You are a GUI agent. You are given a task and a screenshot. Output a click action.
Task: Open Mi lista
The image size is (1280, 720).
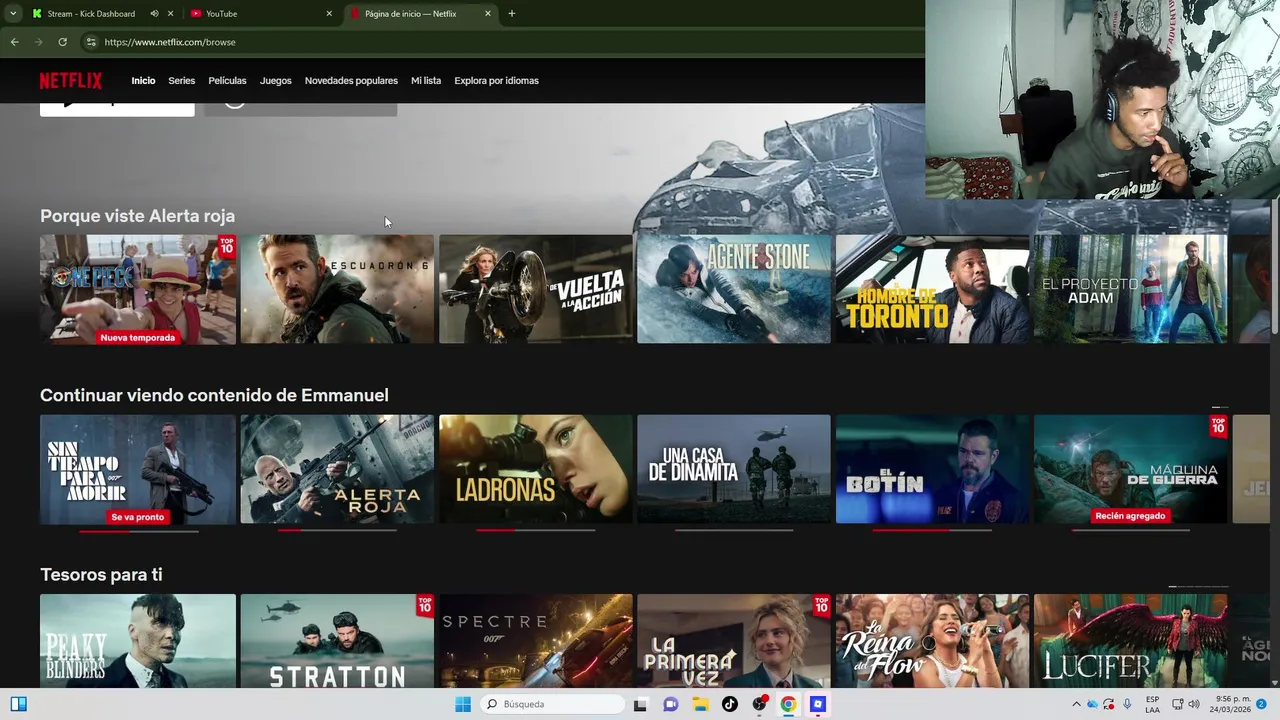pyautogui.click(x=426, y=81)
